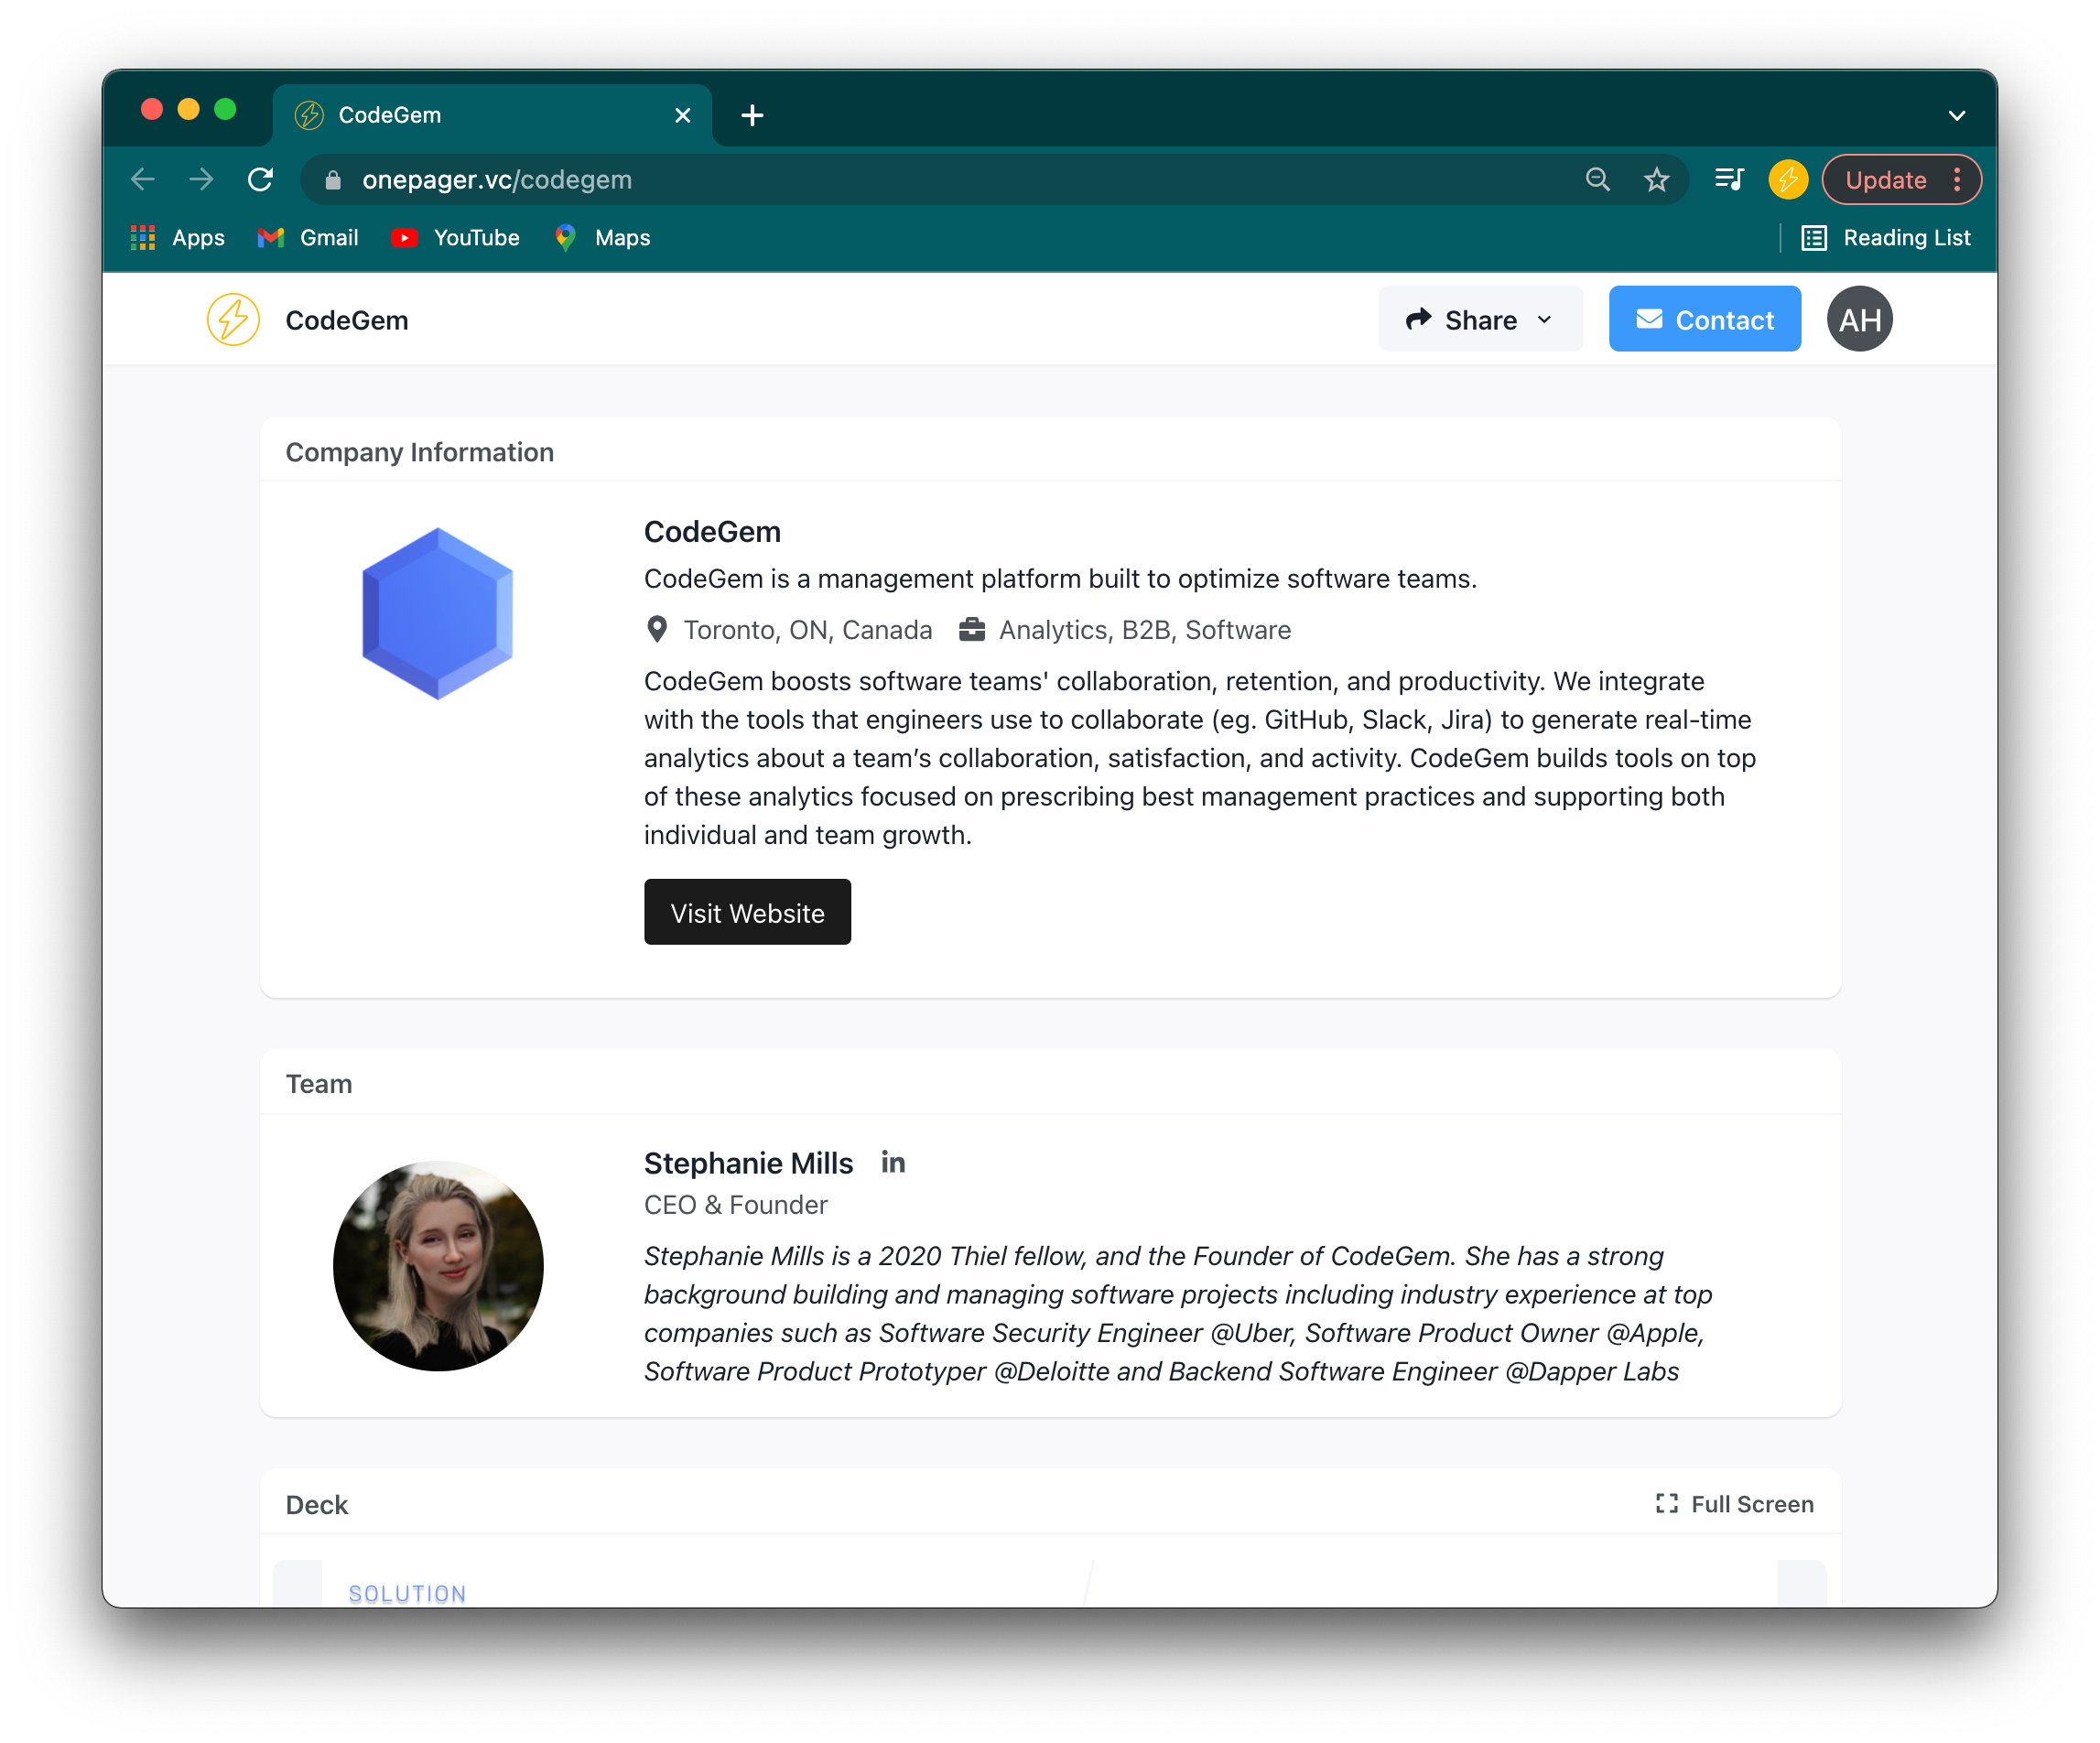Click the blue Contact button
Image resolution: width=2100 pixels, height=1743 pixels.
coord(1704,320)
